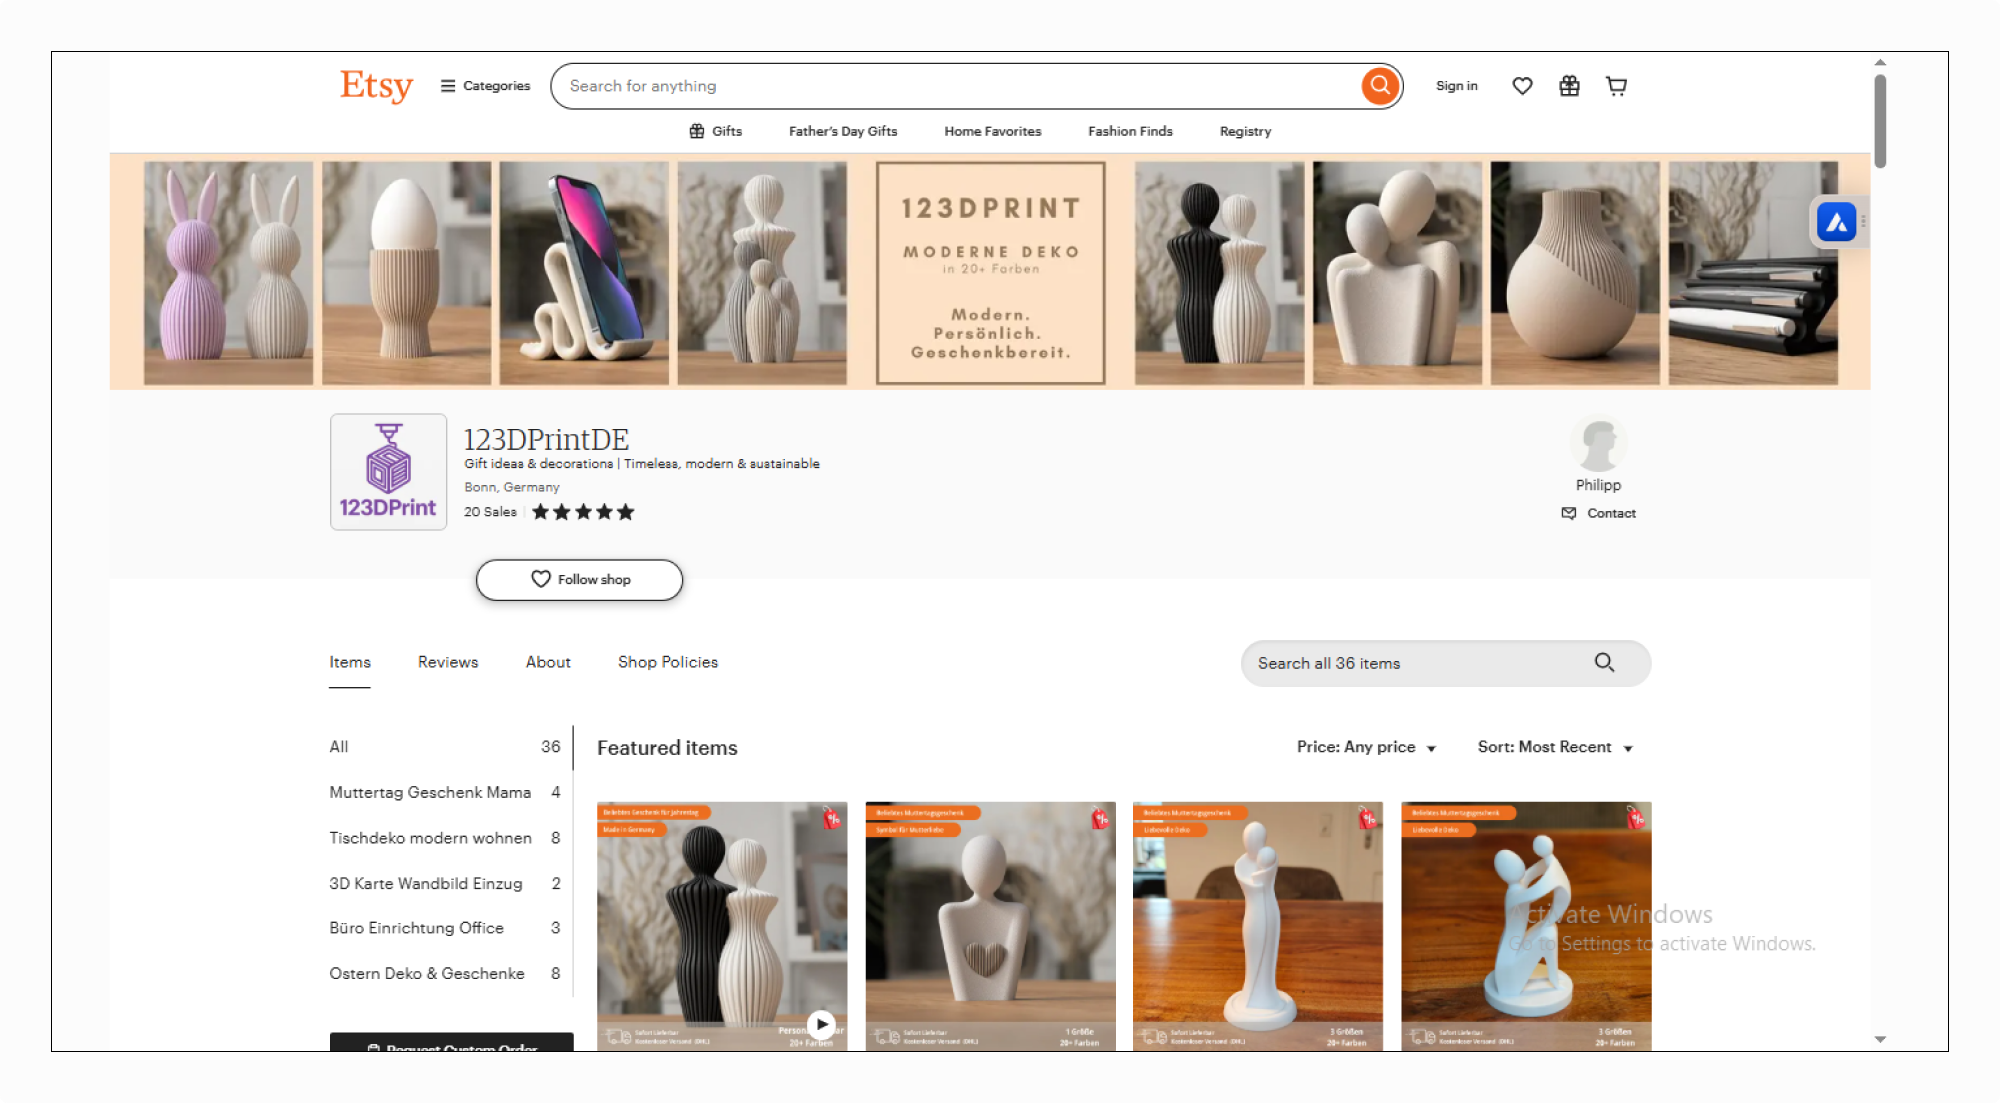Open Favorites heart icon in header
This screenshot has width=2000, height=1103.
1522,86
